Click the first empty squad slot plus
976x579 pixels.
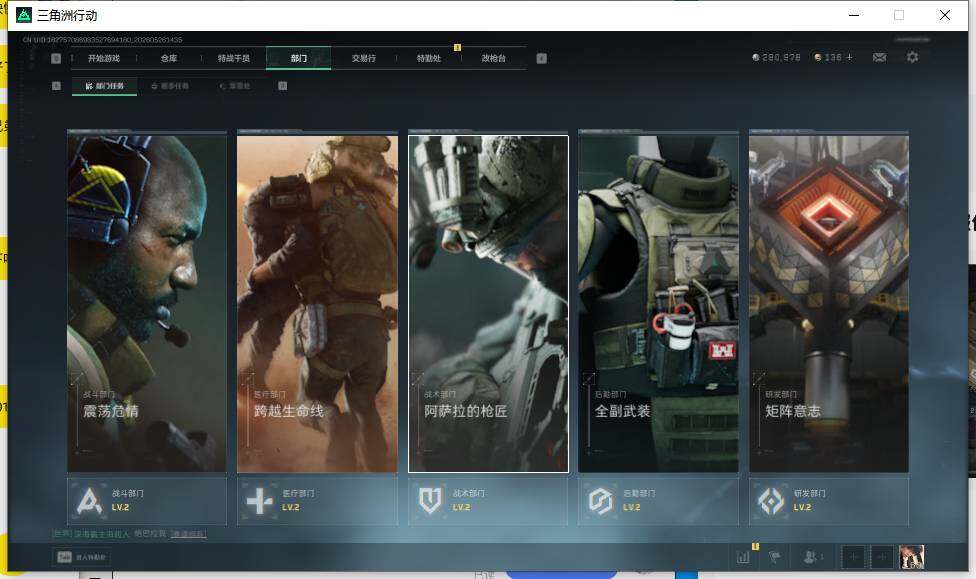pos(853,557)
